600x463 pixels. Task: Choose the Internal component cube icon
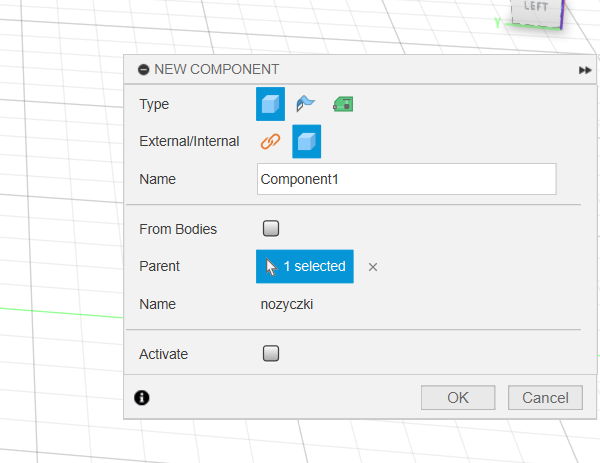pyautogui.click(x=306, y=142)
